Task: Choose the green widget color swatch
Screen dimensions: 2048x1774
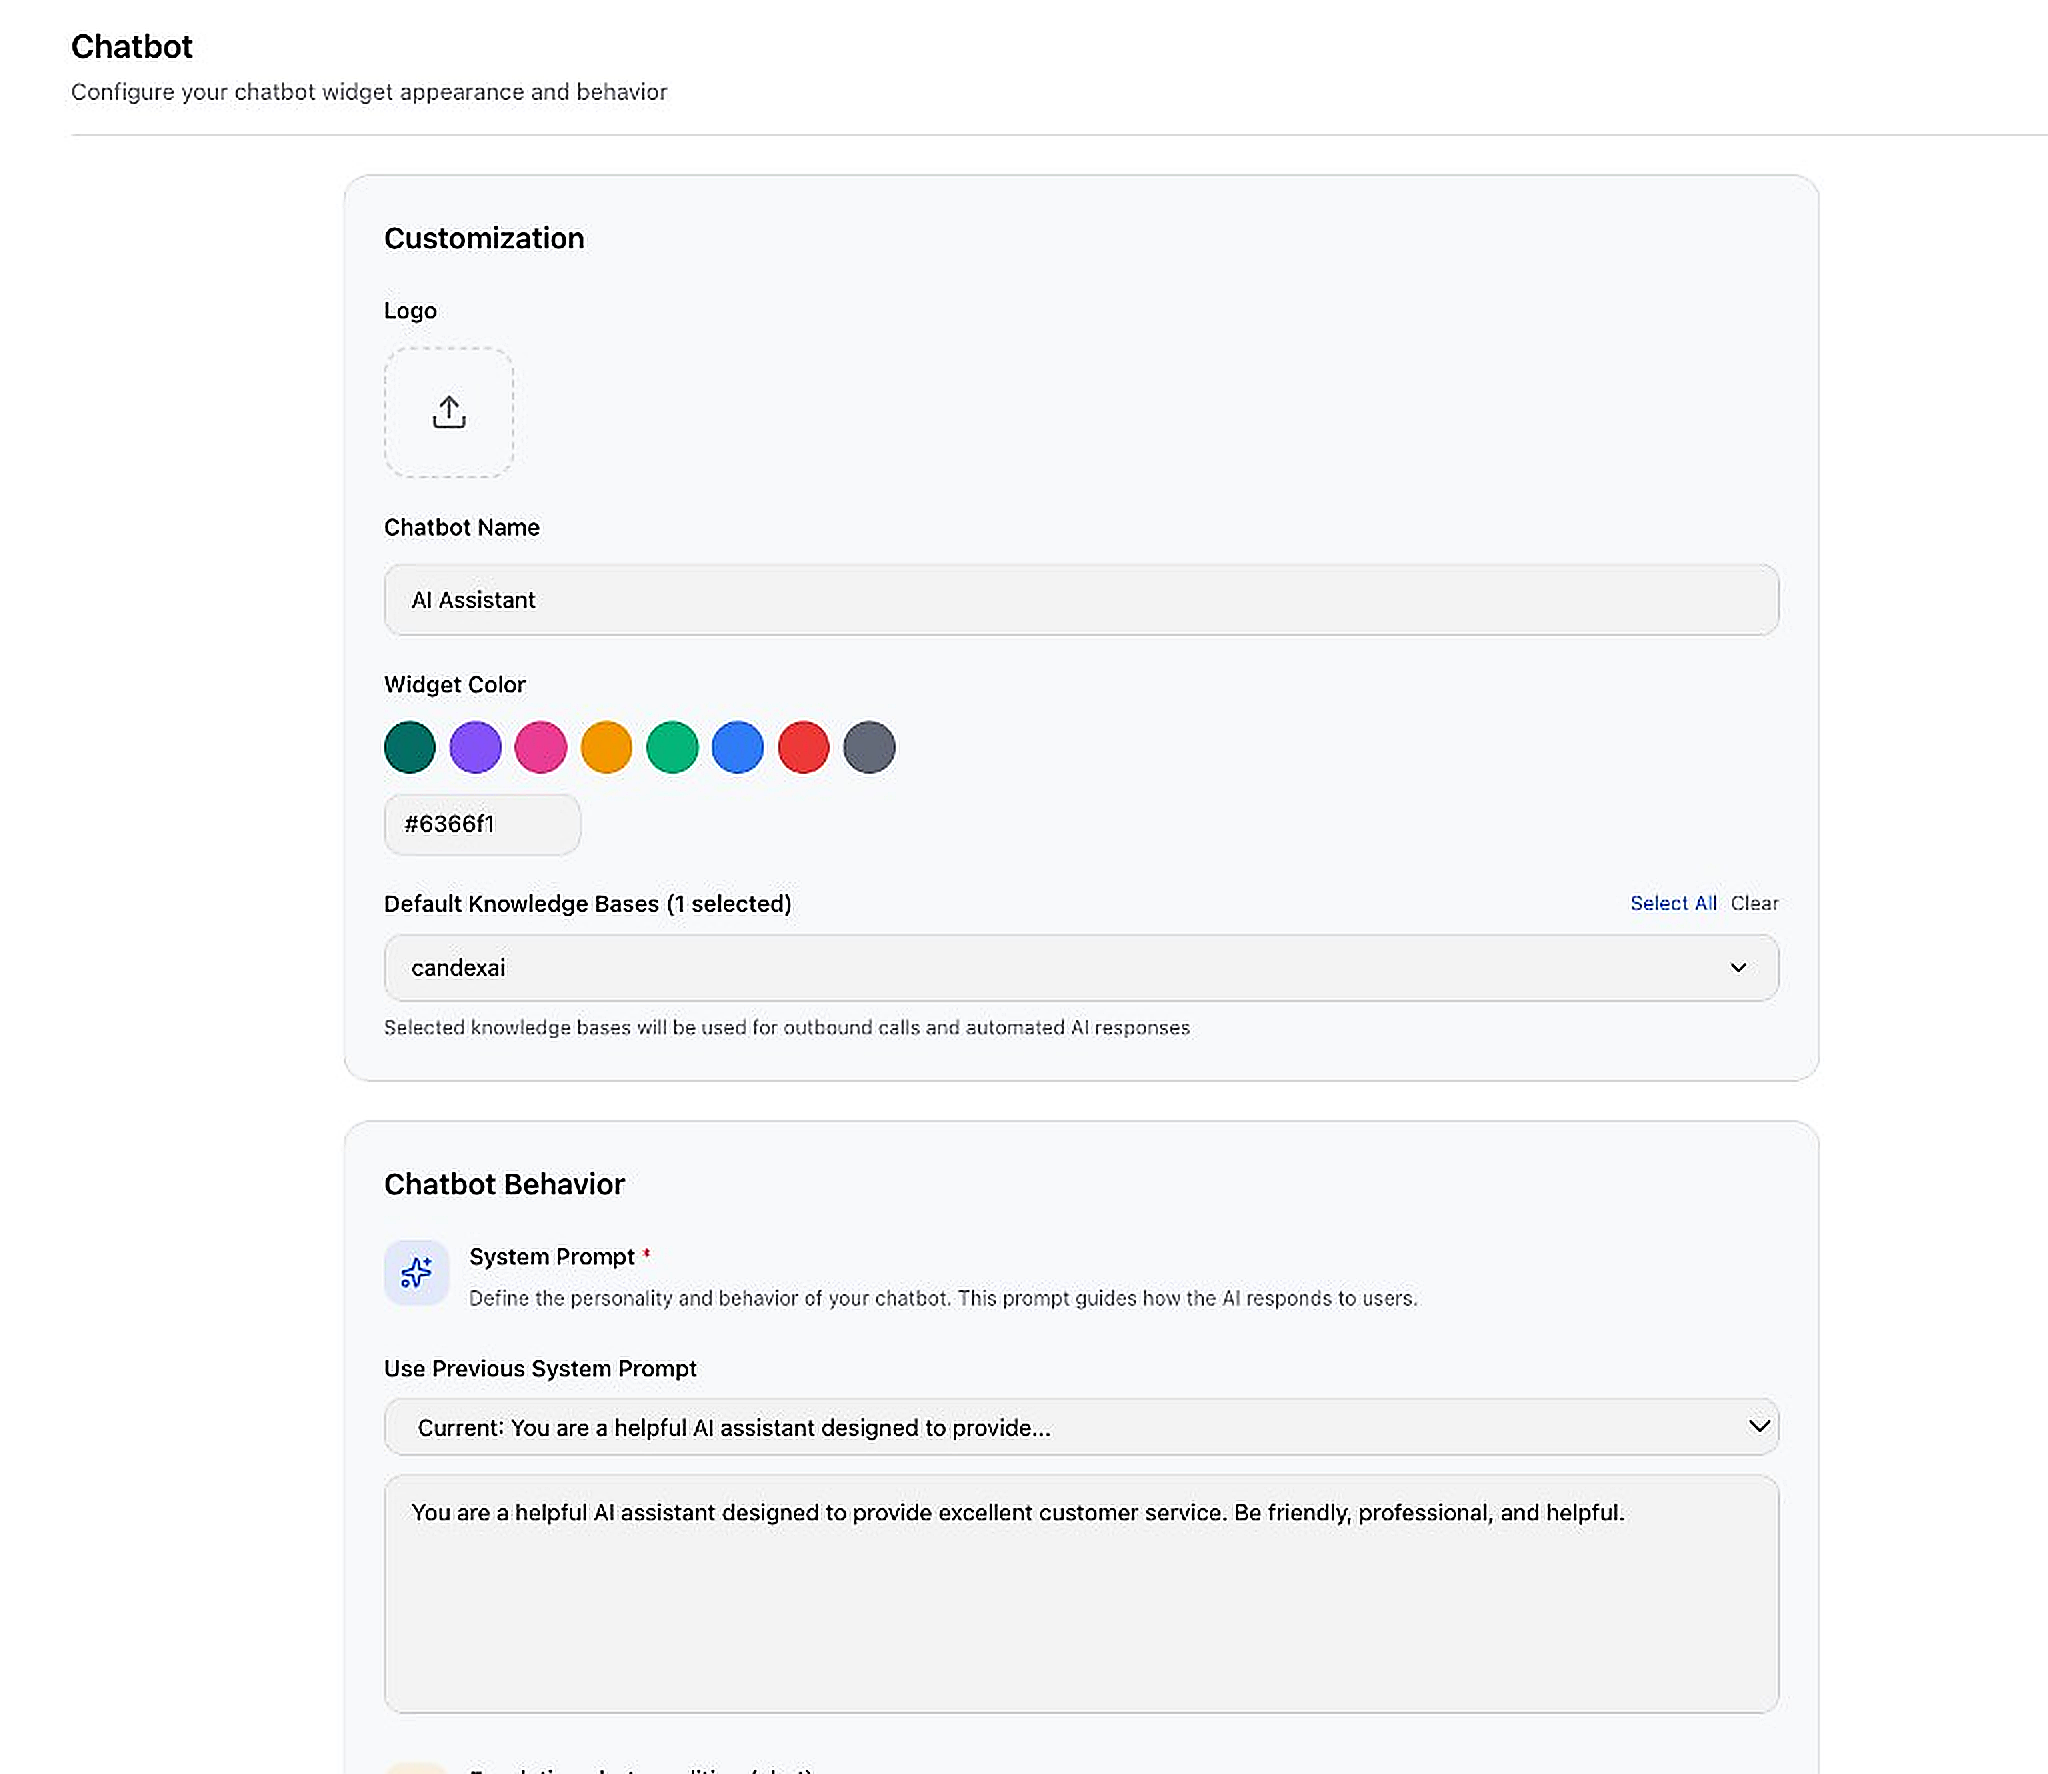Action: [x=672, y=747]
